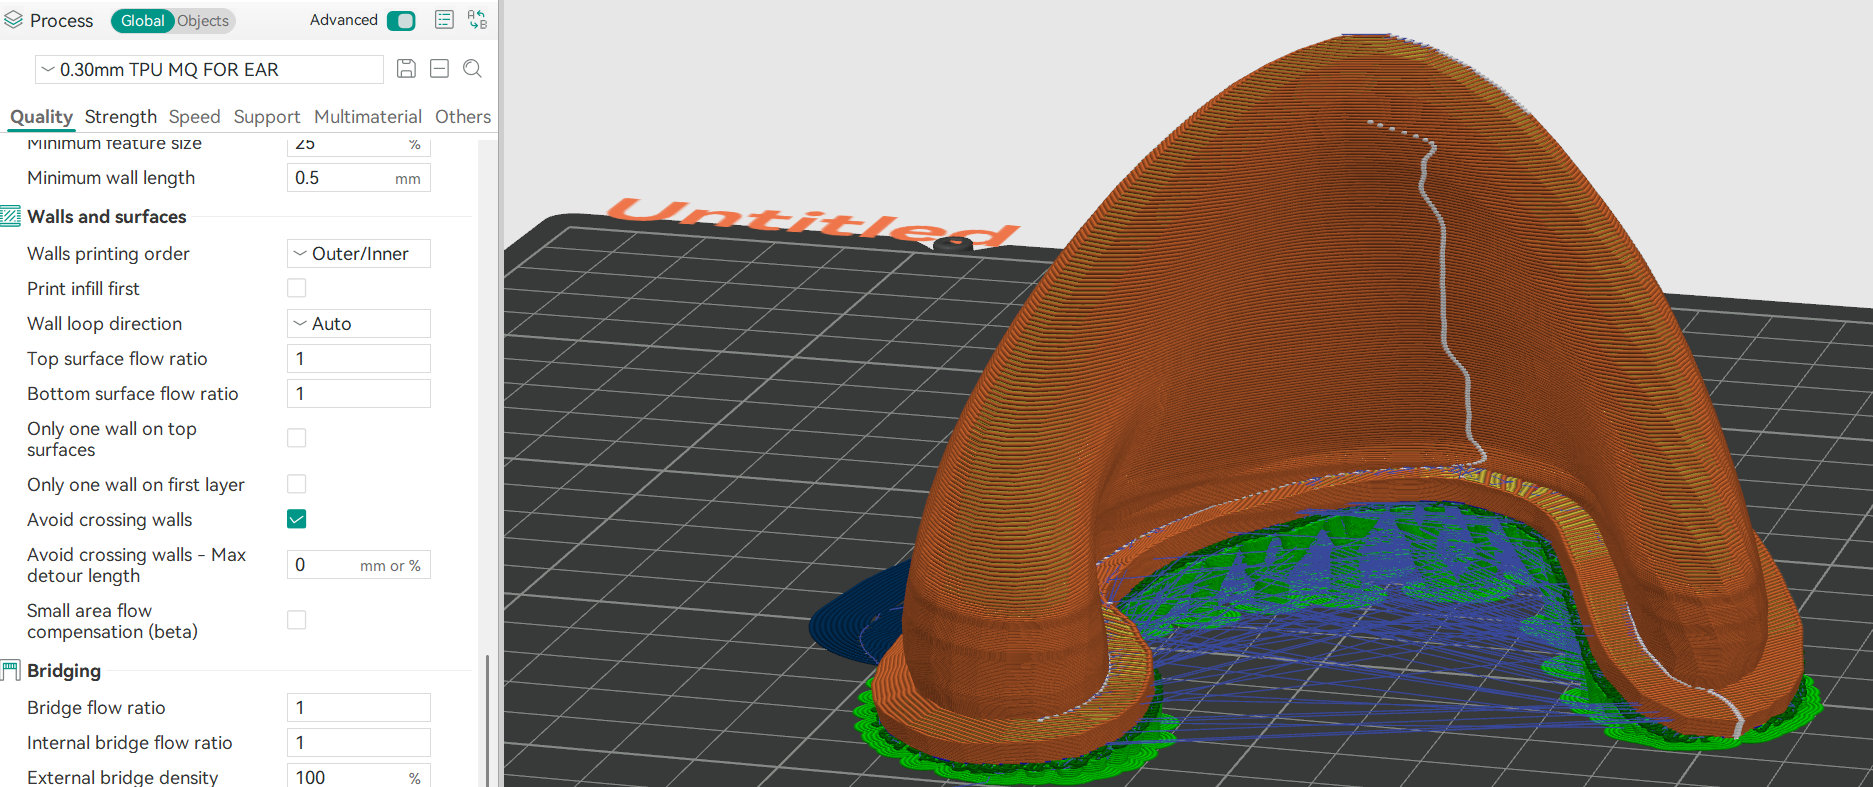Go to the Support tab
Viewport: 1873px width, 787px height.
click(266, 117)
